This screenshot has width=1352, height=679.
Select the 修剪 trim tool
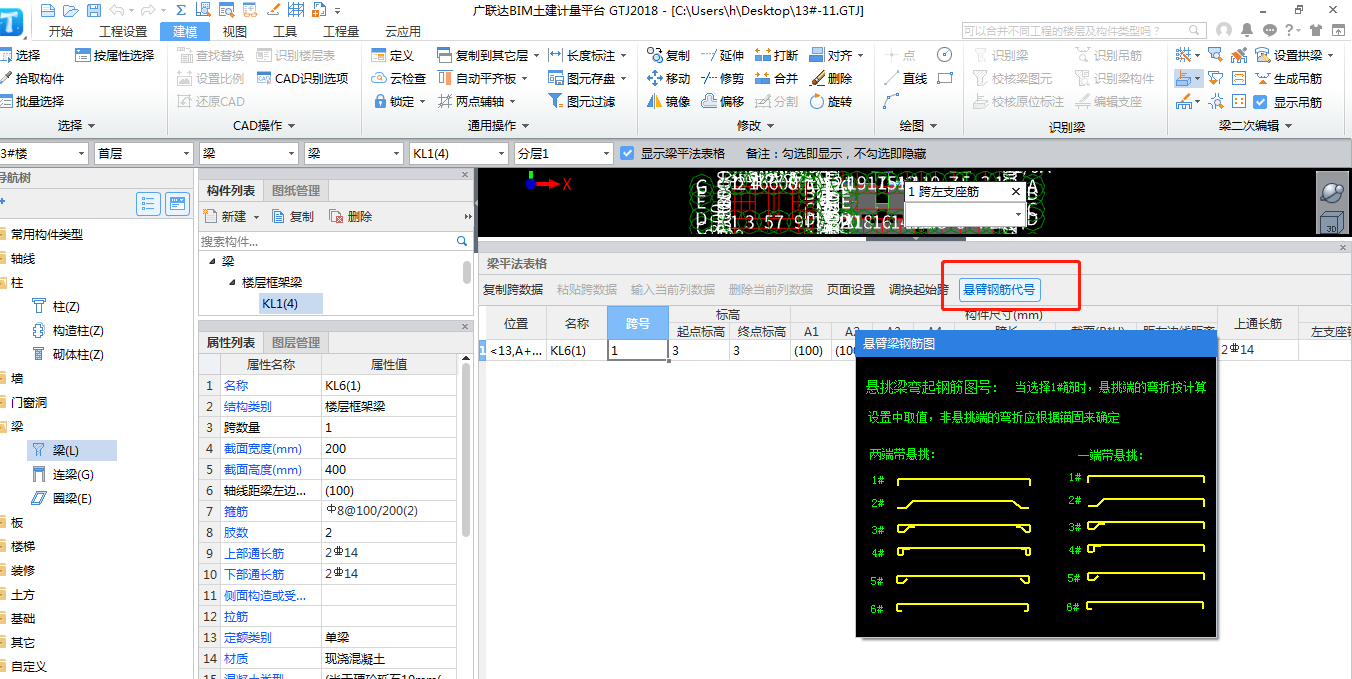point(722,78)
